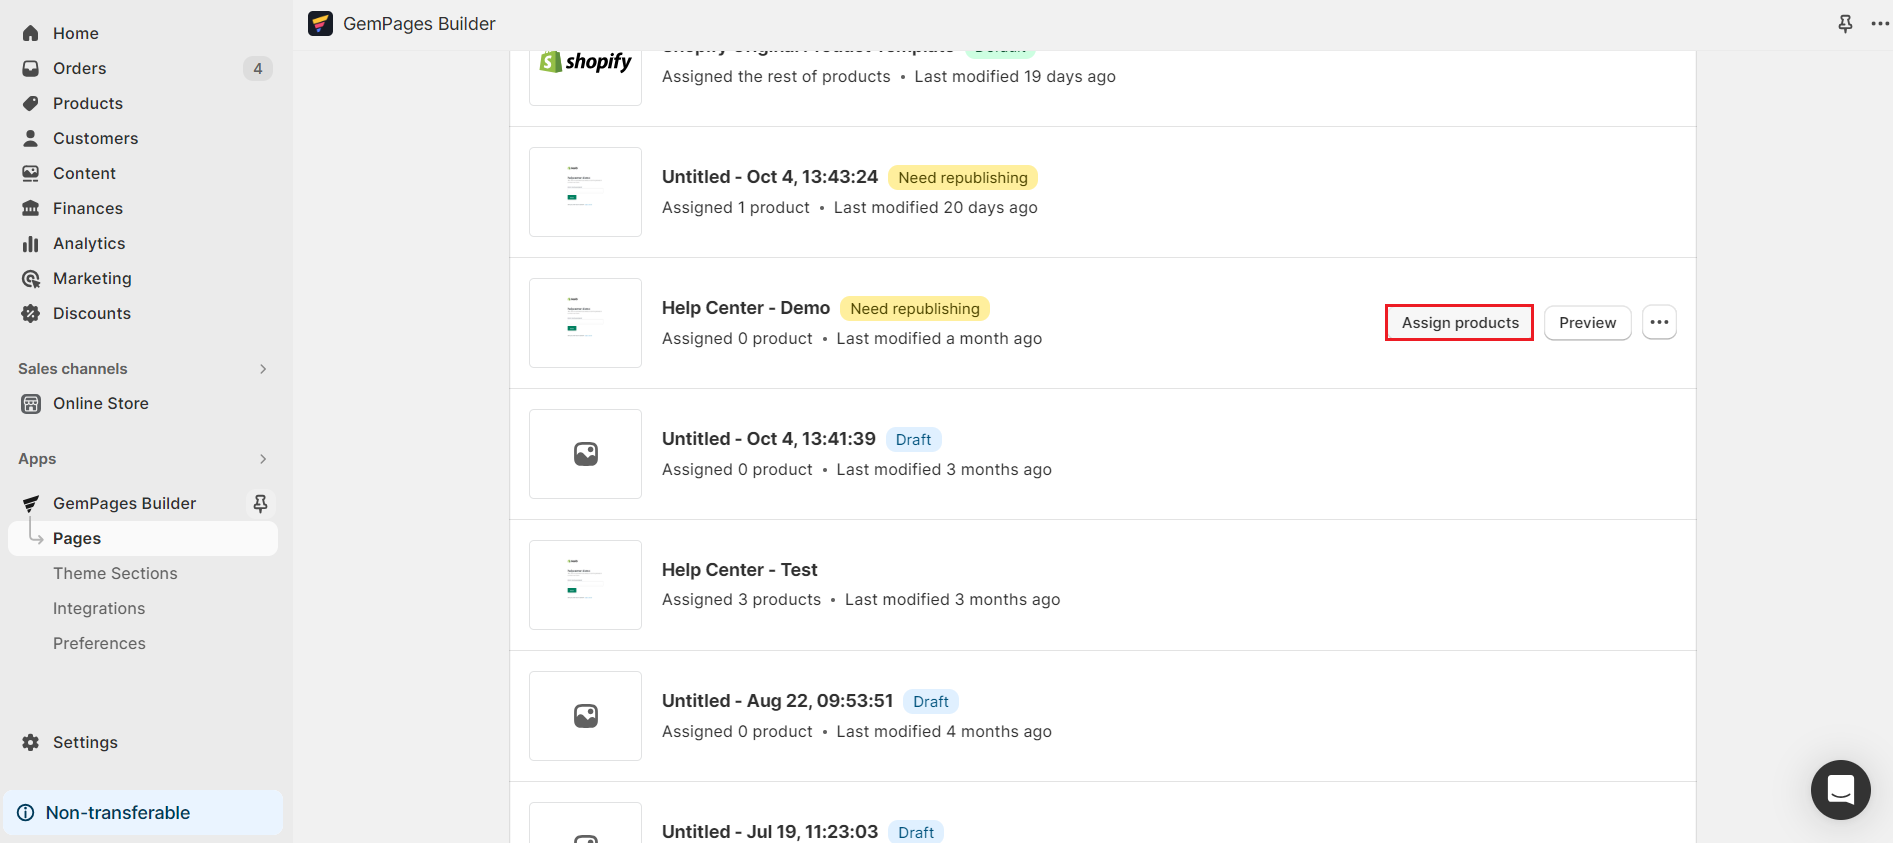Open Preferences in GemPages Builder
The height and width of the screenshot is (843, 1893).
[99, 643]
